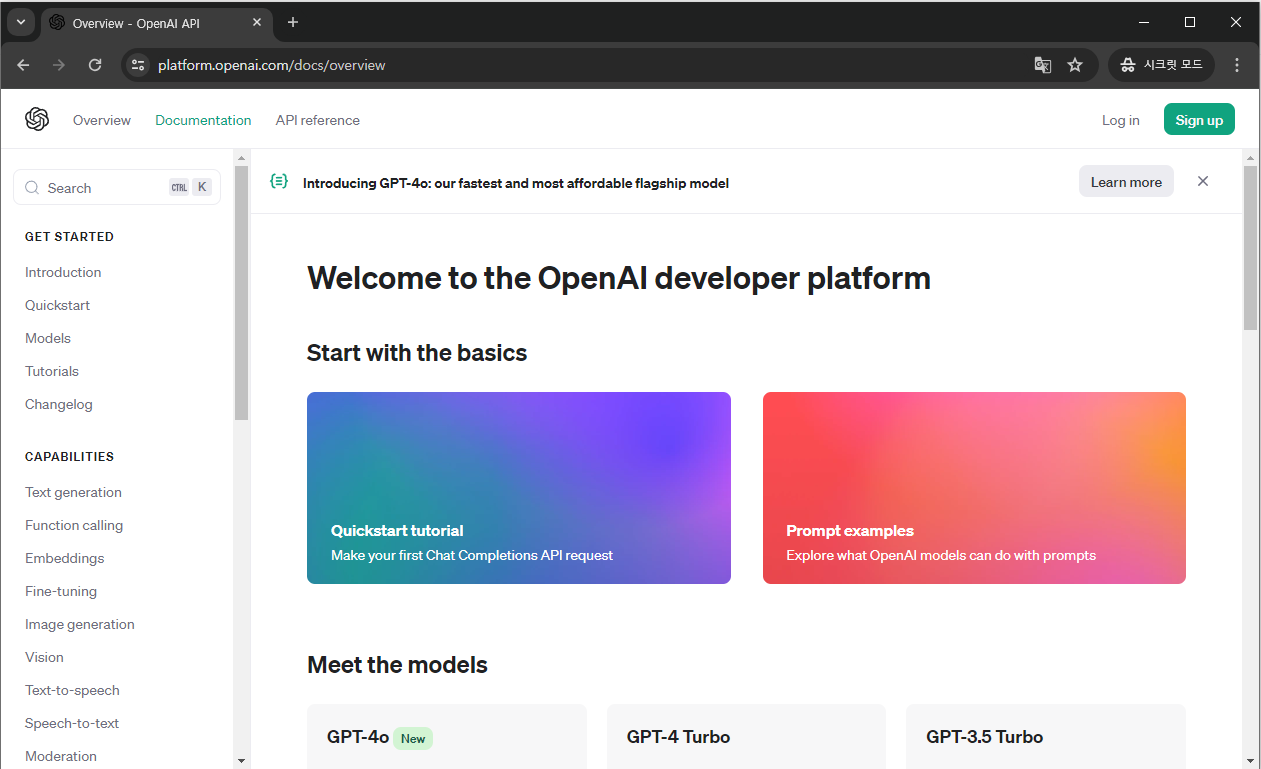Open Embeddings in sidebar
1261x769 pixels.
click(x=65, y=558)
